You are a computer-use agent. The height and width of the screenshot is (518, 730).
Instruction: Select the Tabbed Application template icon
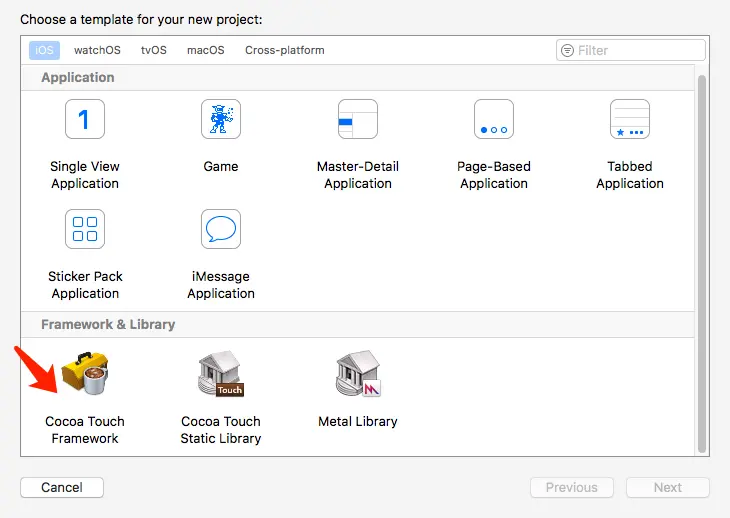629,120
